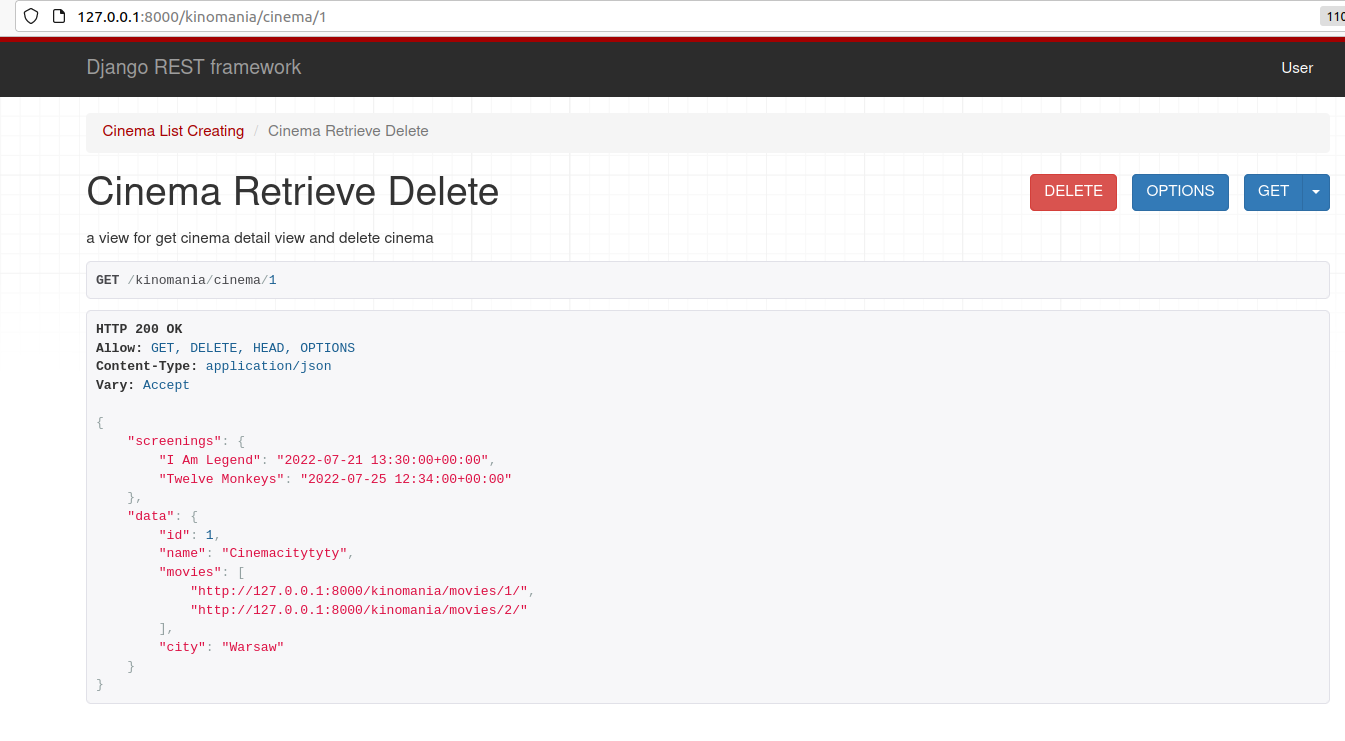Click the shield icon in address bar
Viewport: 1345px width, 741px height.
pos(31,16)
